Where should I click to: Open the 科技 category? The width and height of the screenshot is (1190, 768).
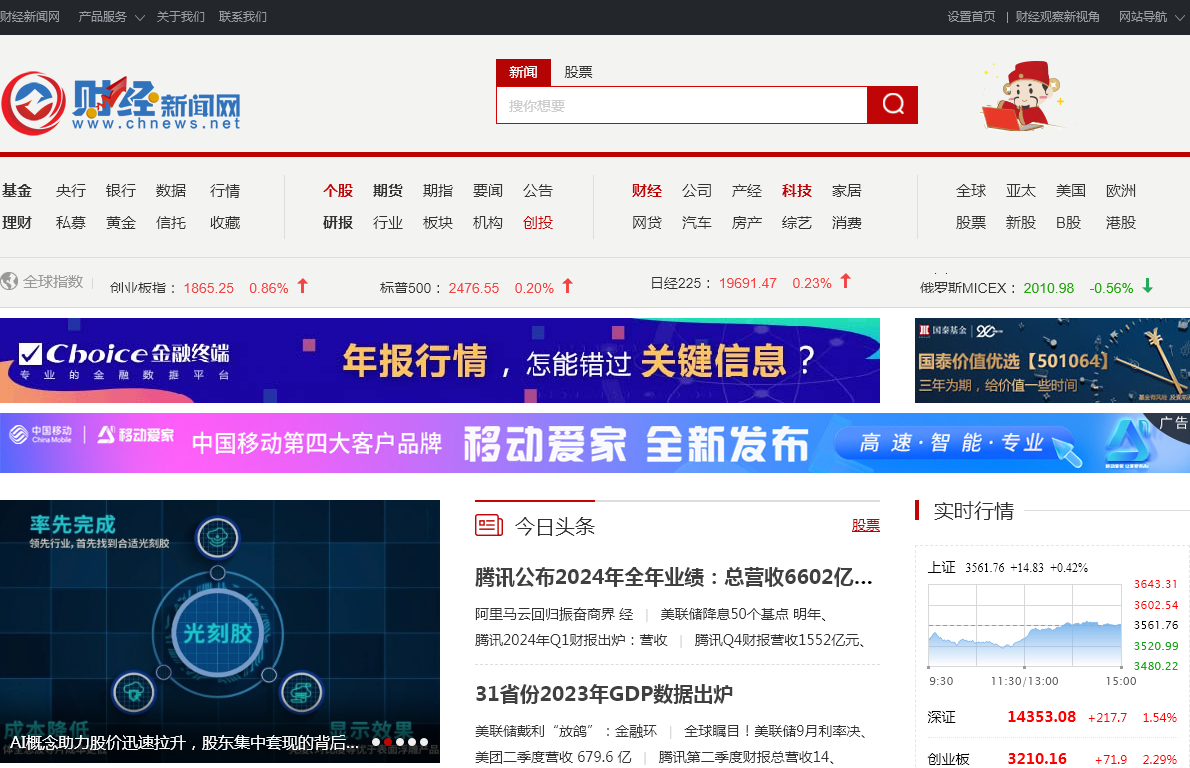797,190
